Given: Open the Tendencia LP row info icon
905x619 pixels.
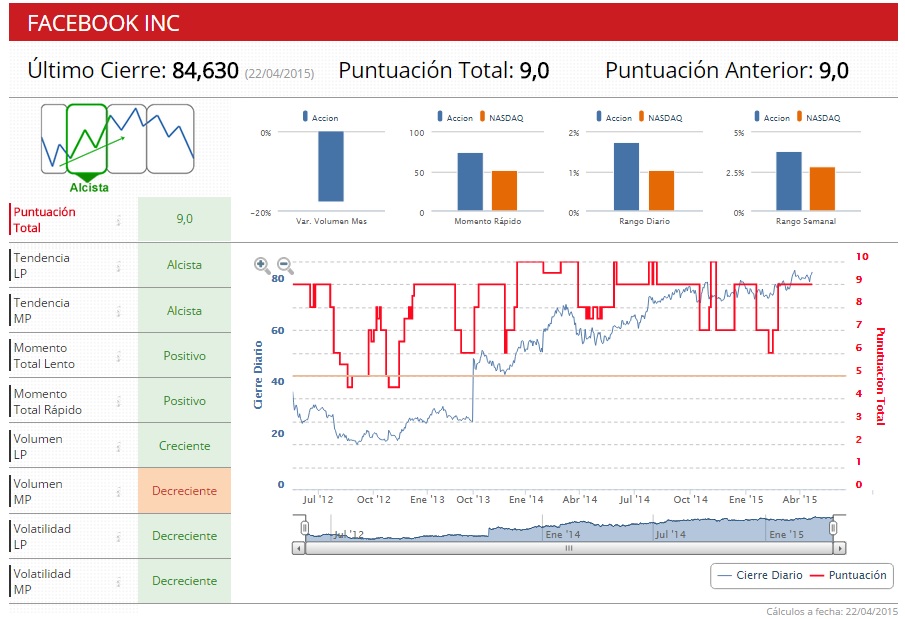Looking at the screenshot, I should (x=119, y=266).
